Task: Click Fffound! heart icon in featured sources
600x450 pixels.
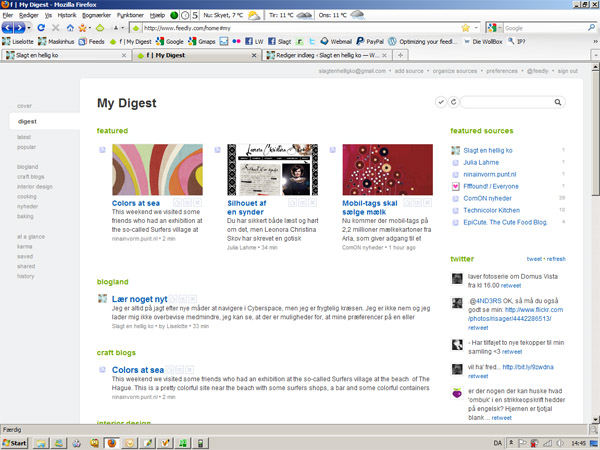Action: tap(455, 186)
